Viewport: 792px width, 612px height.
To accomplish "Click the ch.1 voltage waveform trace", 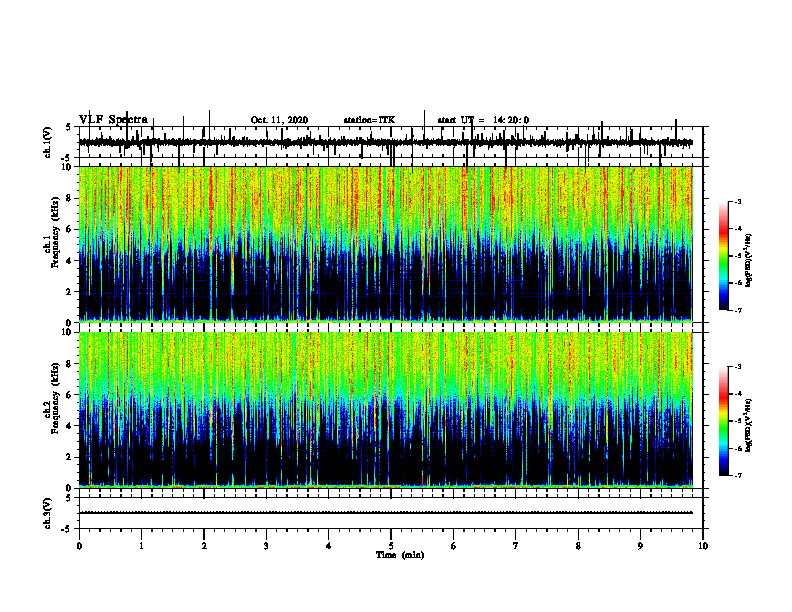I will (385, 143).
